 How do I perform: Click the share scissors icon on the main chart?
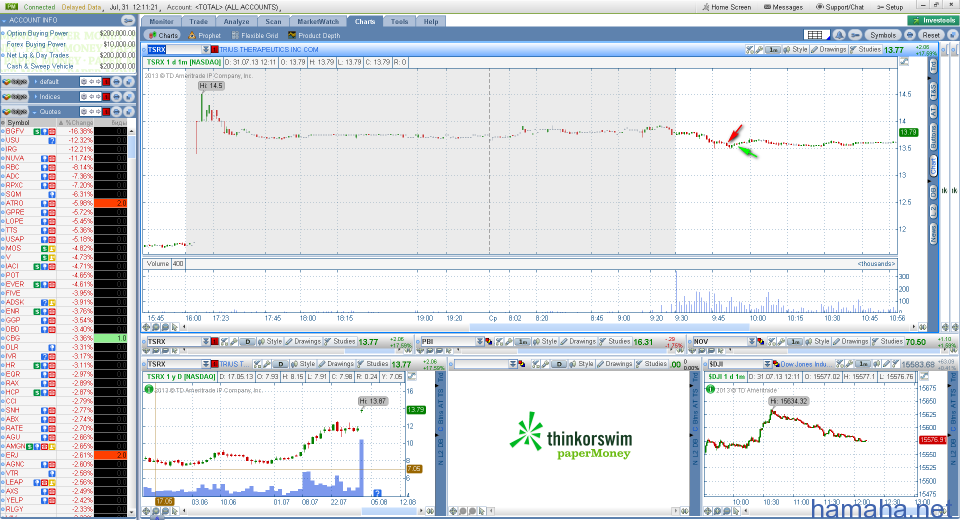pyautogui.click(x=749, y=50)
